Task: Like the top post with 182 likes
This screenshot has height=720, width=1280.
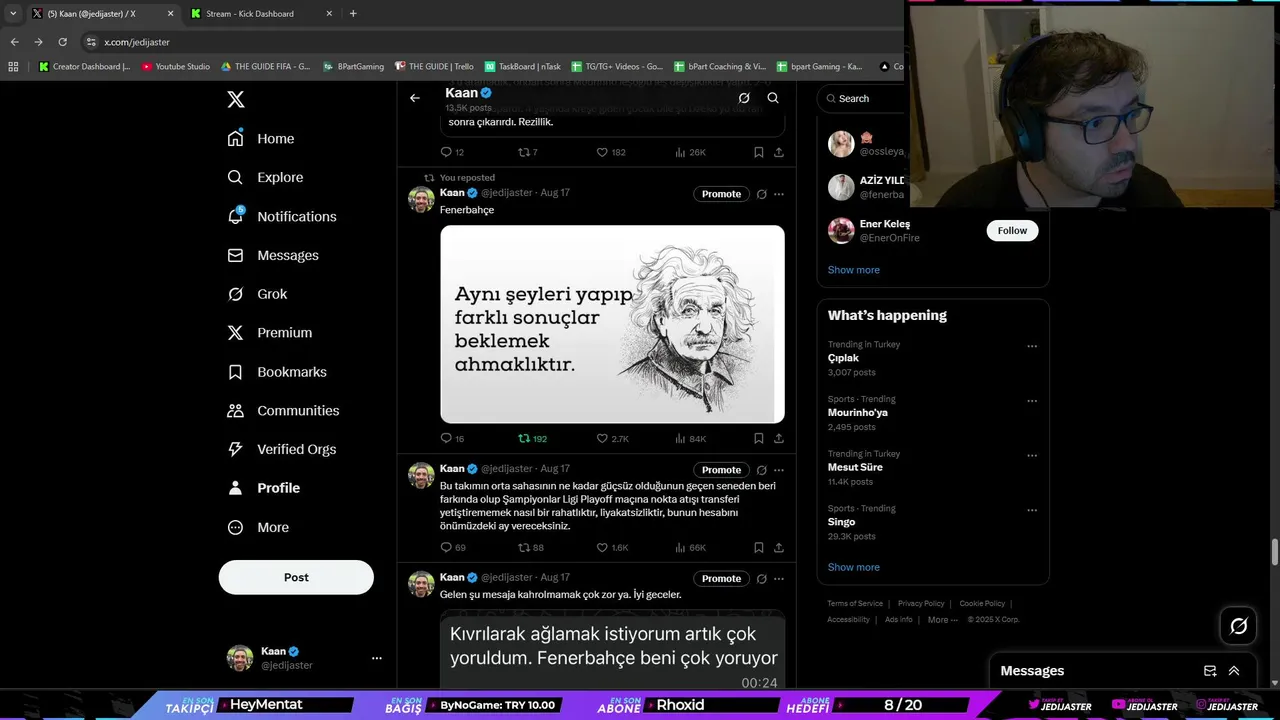Action: [611, 153]
